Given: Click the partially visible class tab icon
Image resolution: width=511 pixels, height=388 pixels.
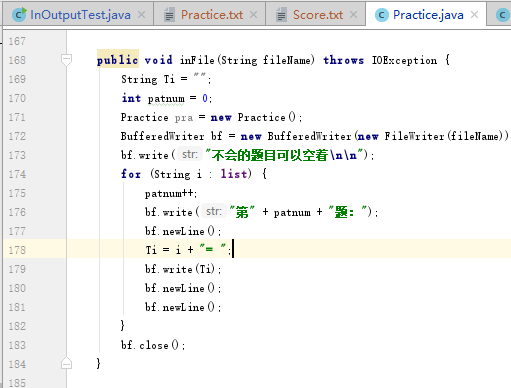Looking at the screenshot, I should point(503,15).
